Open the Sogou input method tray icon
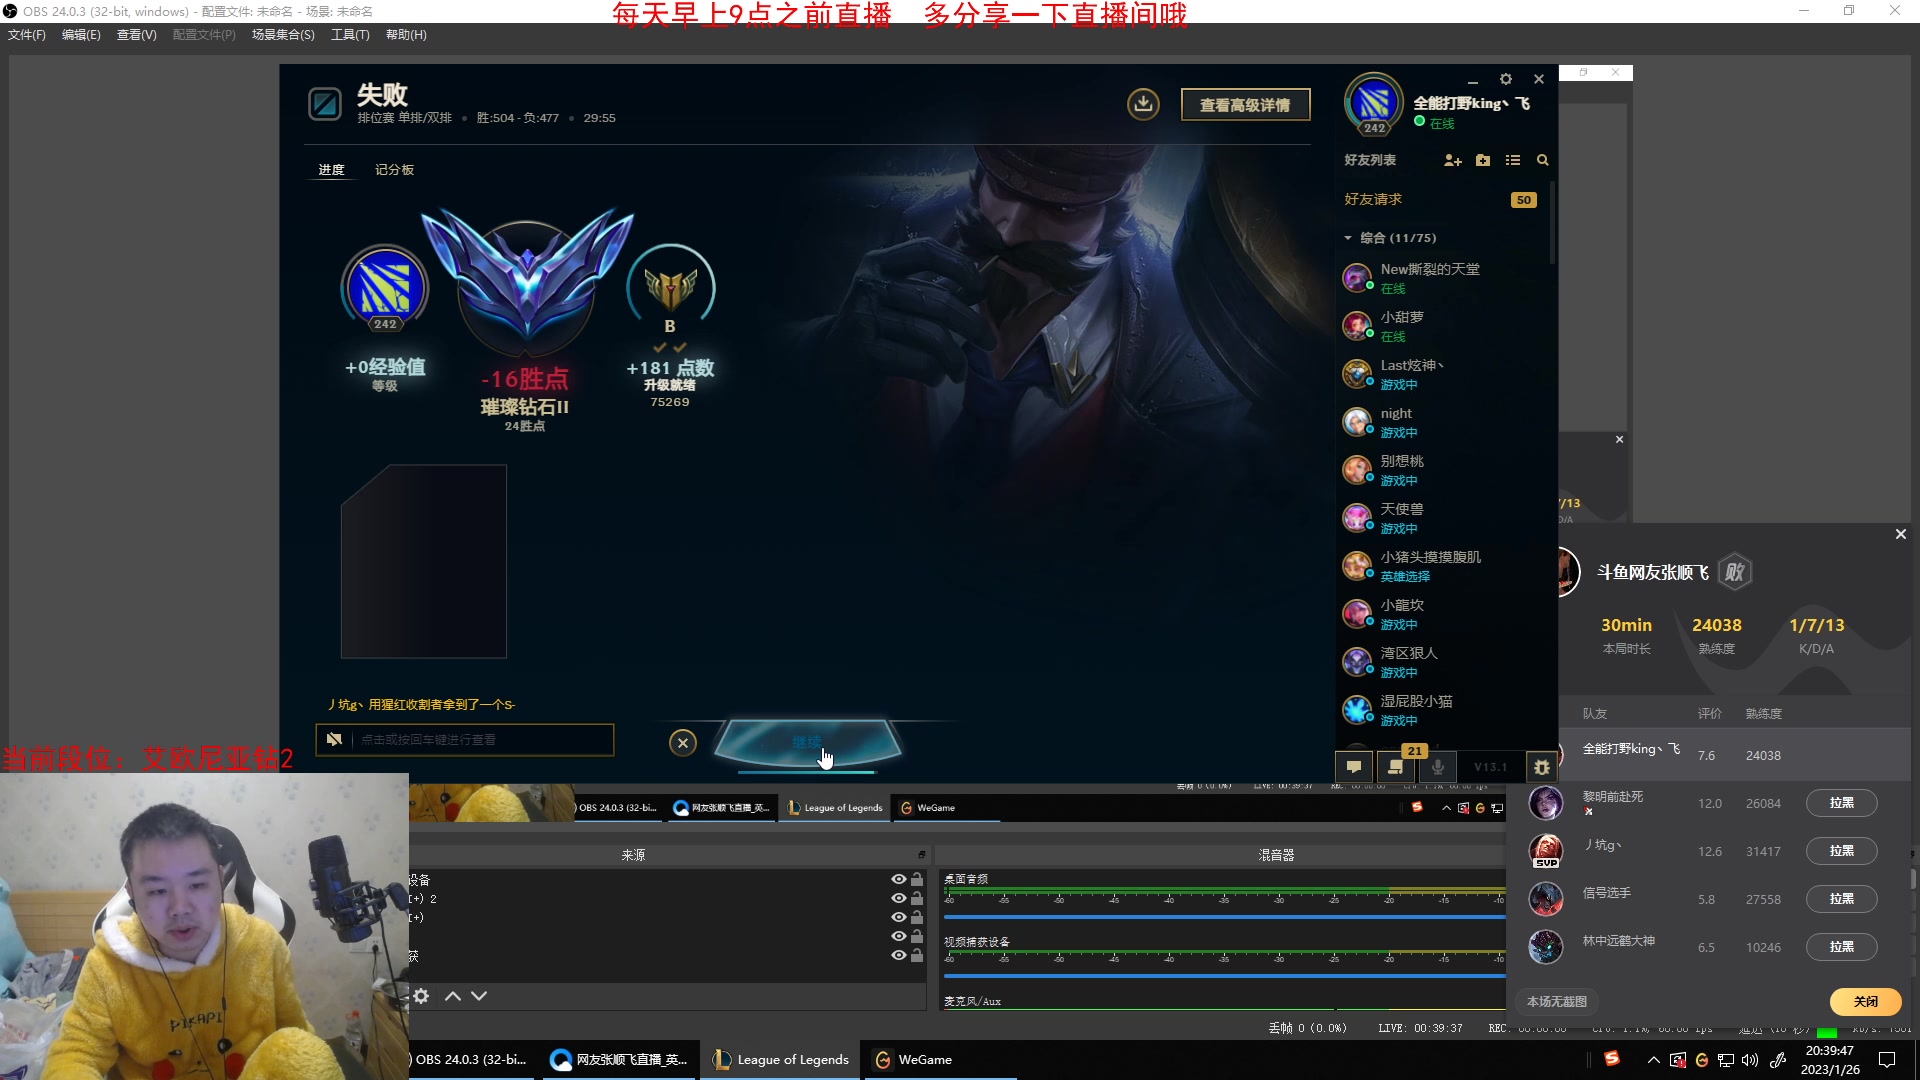The height and width of the screenshot is (1080, 1920). [x=1612, y=1059]
